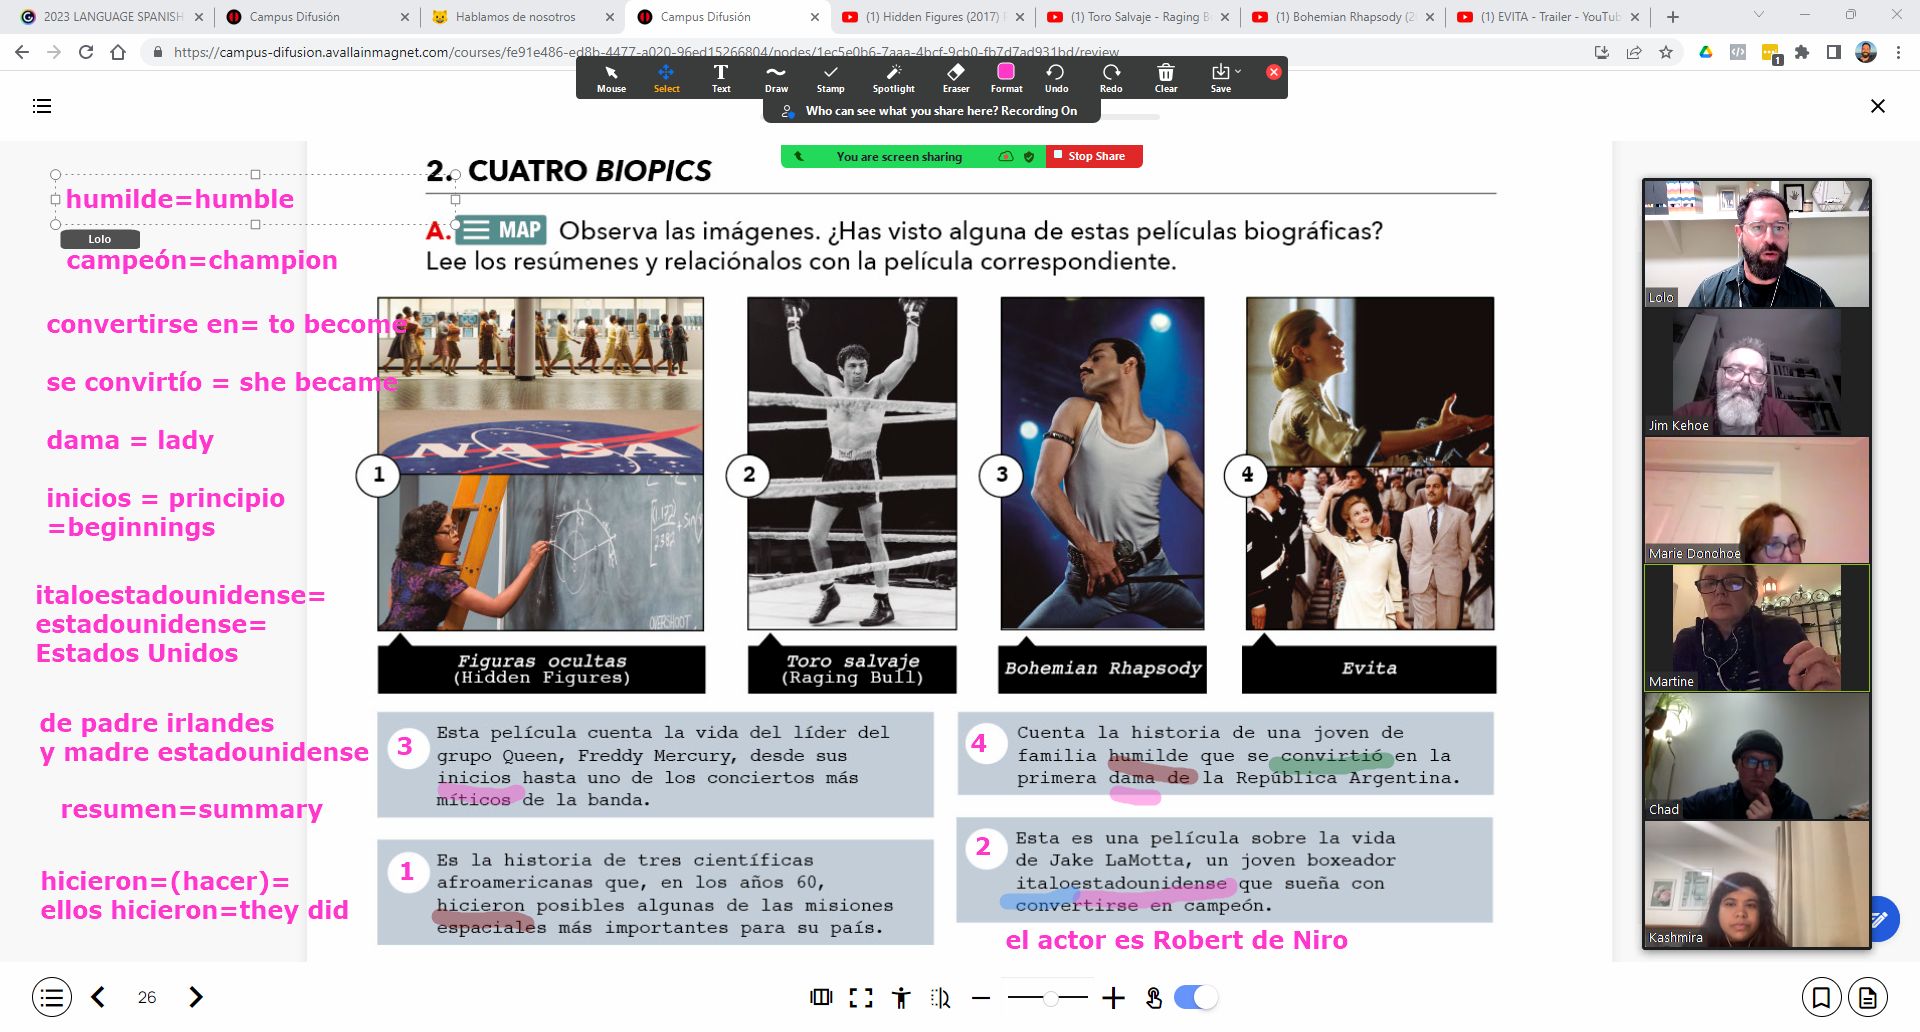The height and width of the screenshot is (1032, 1920).
Task: Select the Eraser annotation tool
Action: 956,78
